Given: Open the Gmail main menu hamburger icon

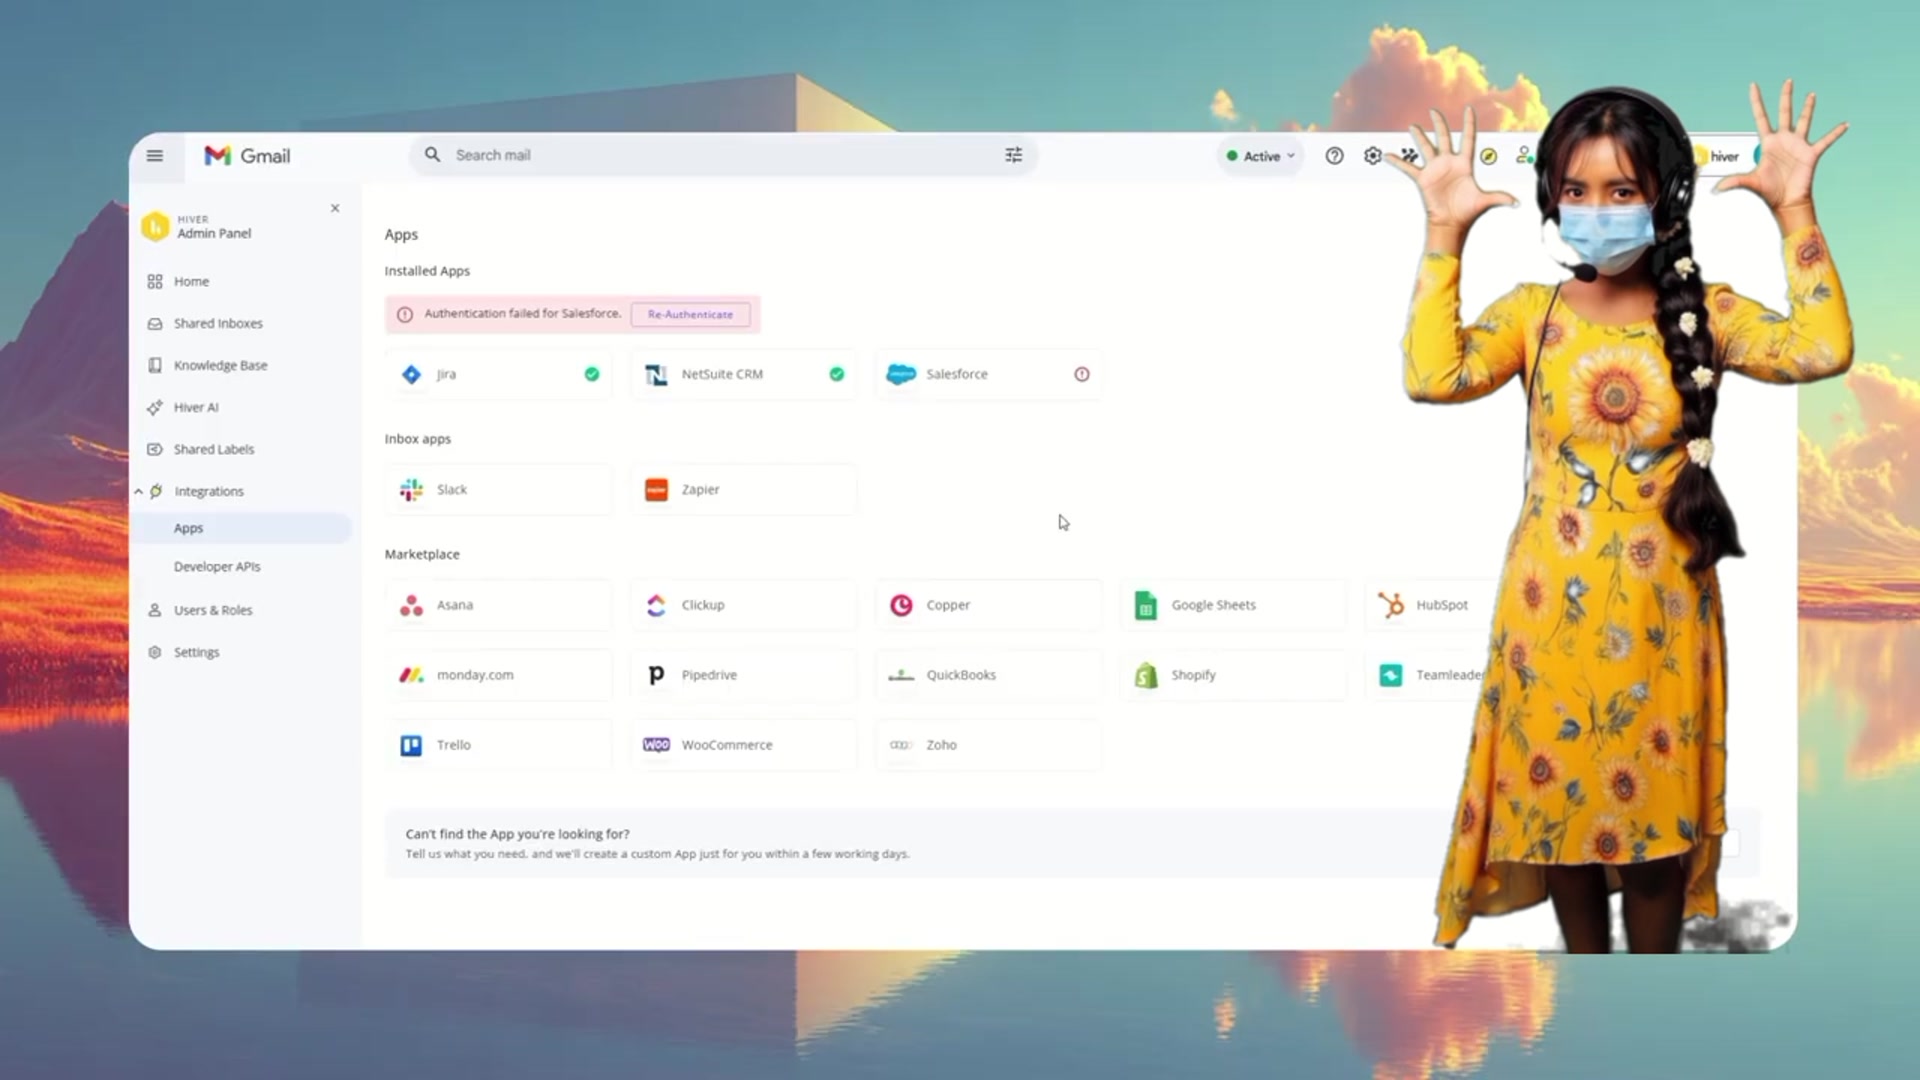Looking at the screenshot, I should point(154,155).
